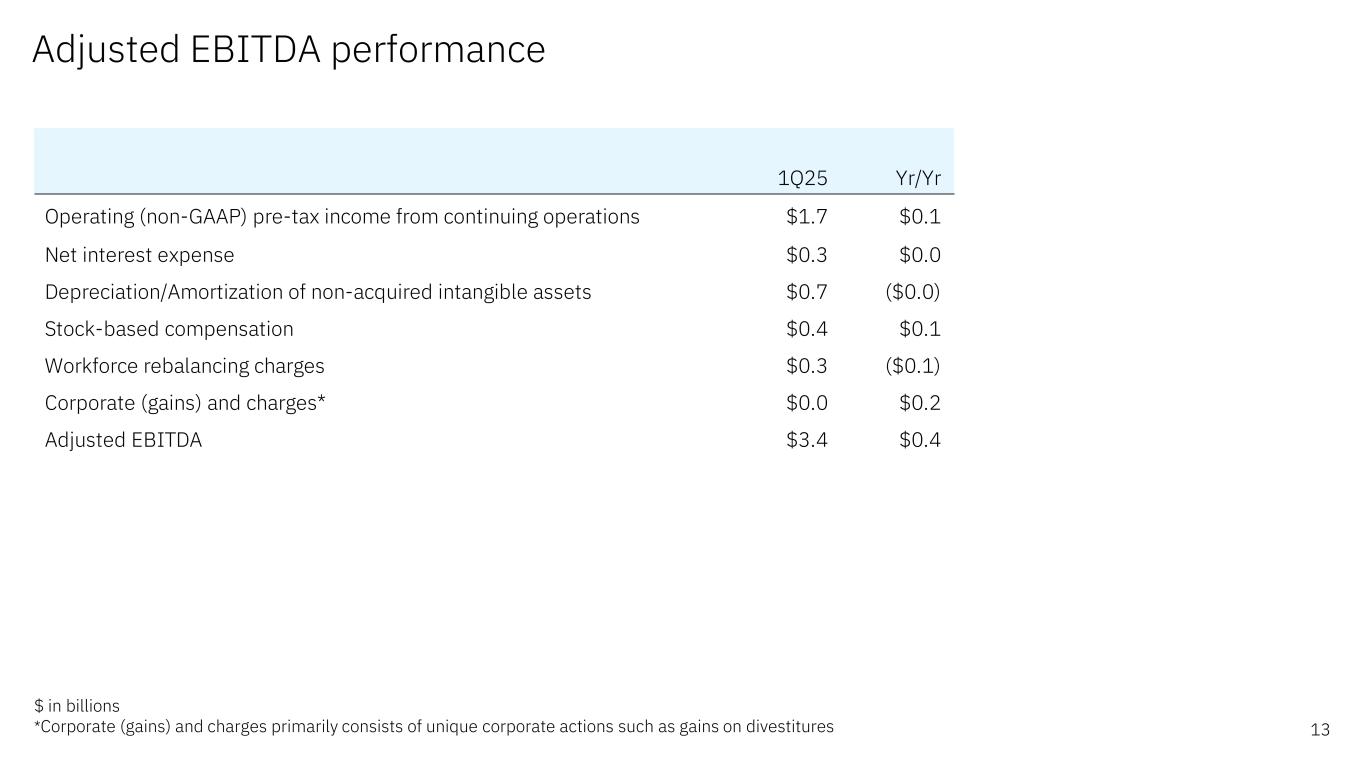Select the Yr/Yr column header
The image size is (1365, 768).
(919, 179)
